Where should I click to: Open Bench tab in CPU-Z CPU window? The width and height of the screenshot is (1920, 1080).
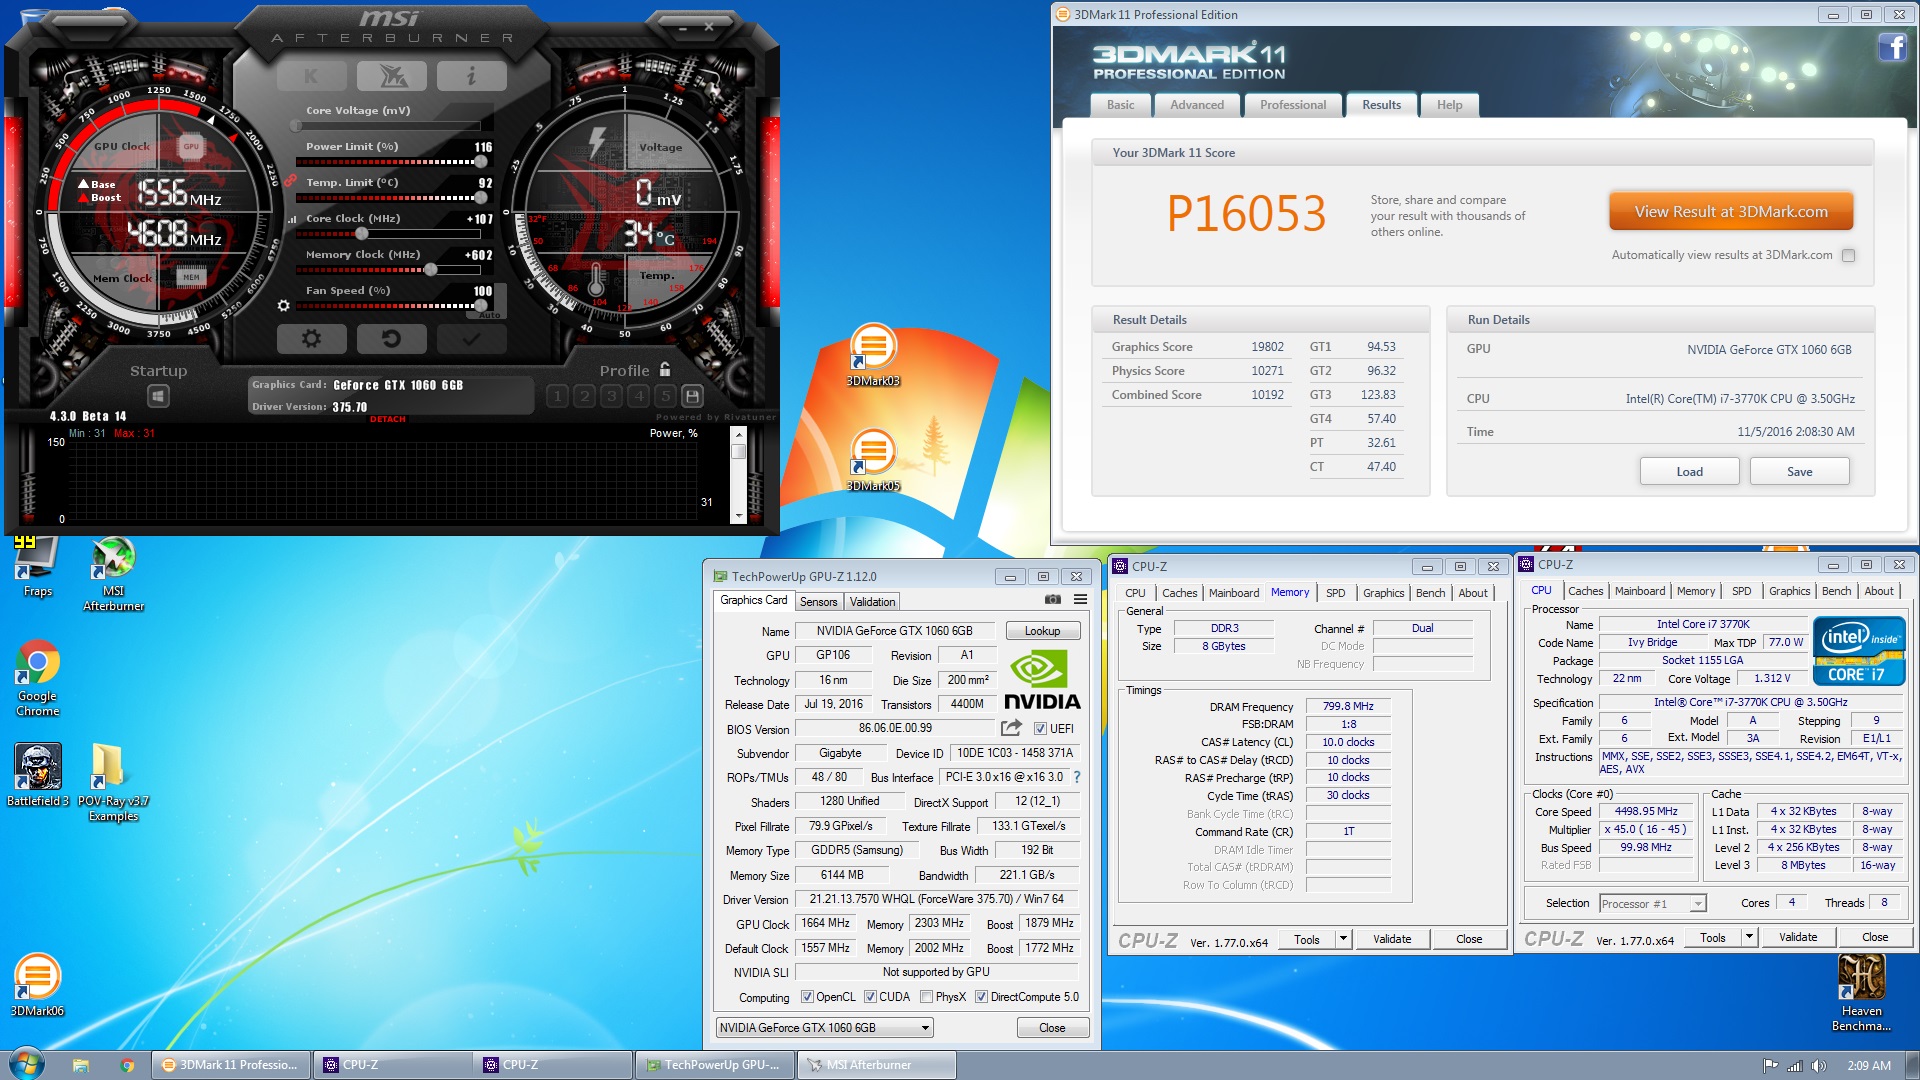click(x=1836, y=591)
